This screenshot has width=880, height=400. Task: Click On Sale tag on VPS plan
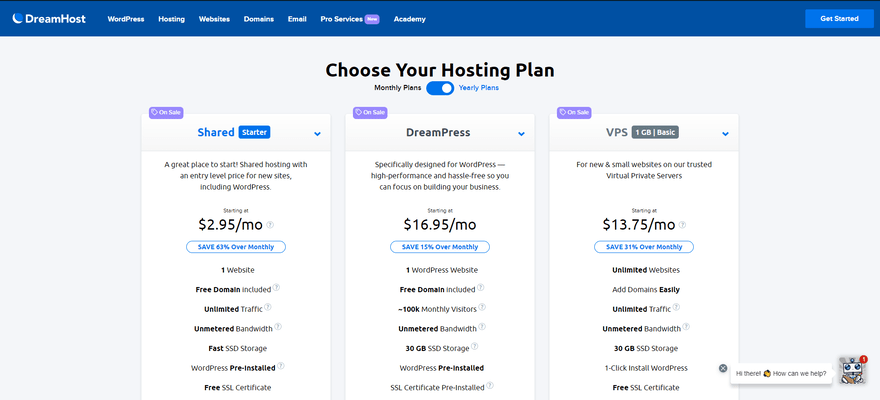point(575,112)
